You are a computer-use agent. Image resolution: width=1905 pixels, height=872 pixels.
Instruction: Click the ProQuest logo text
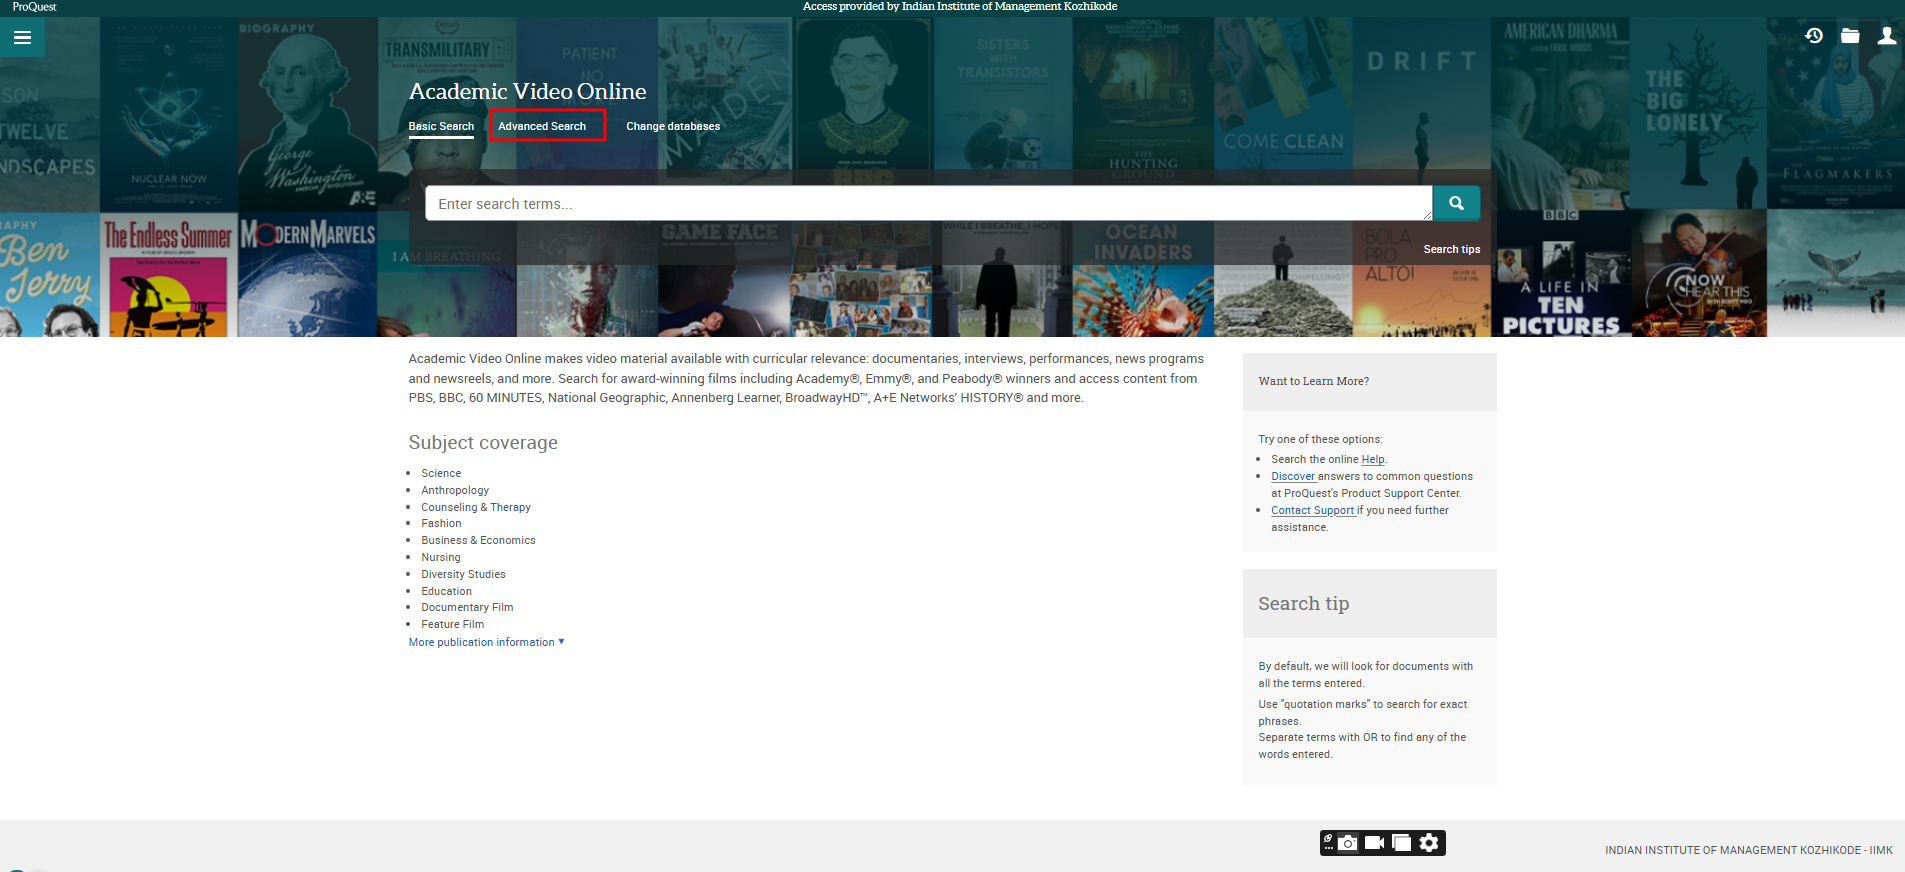pyautogui.click(x=34, y=7)
